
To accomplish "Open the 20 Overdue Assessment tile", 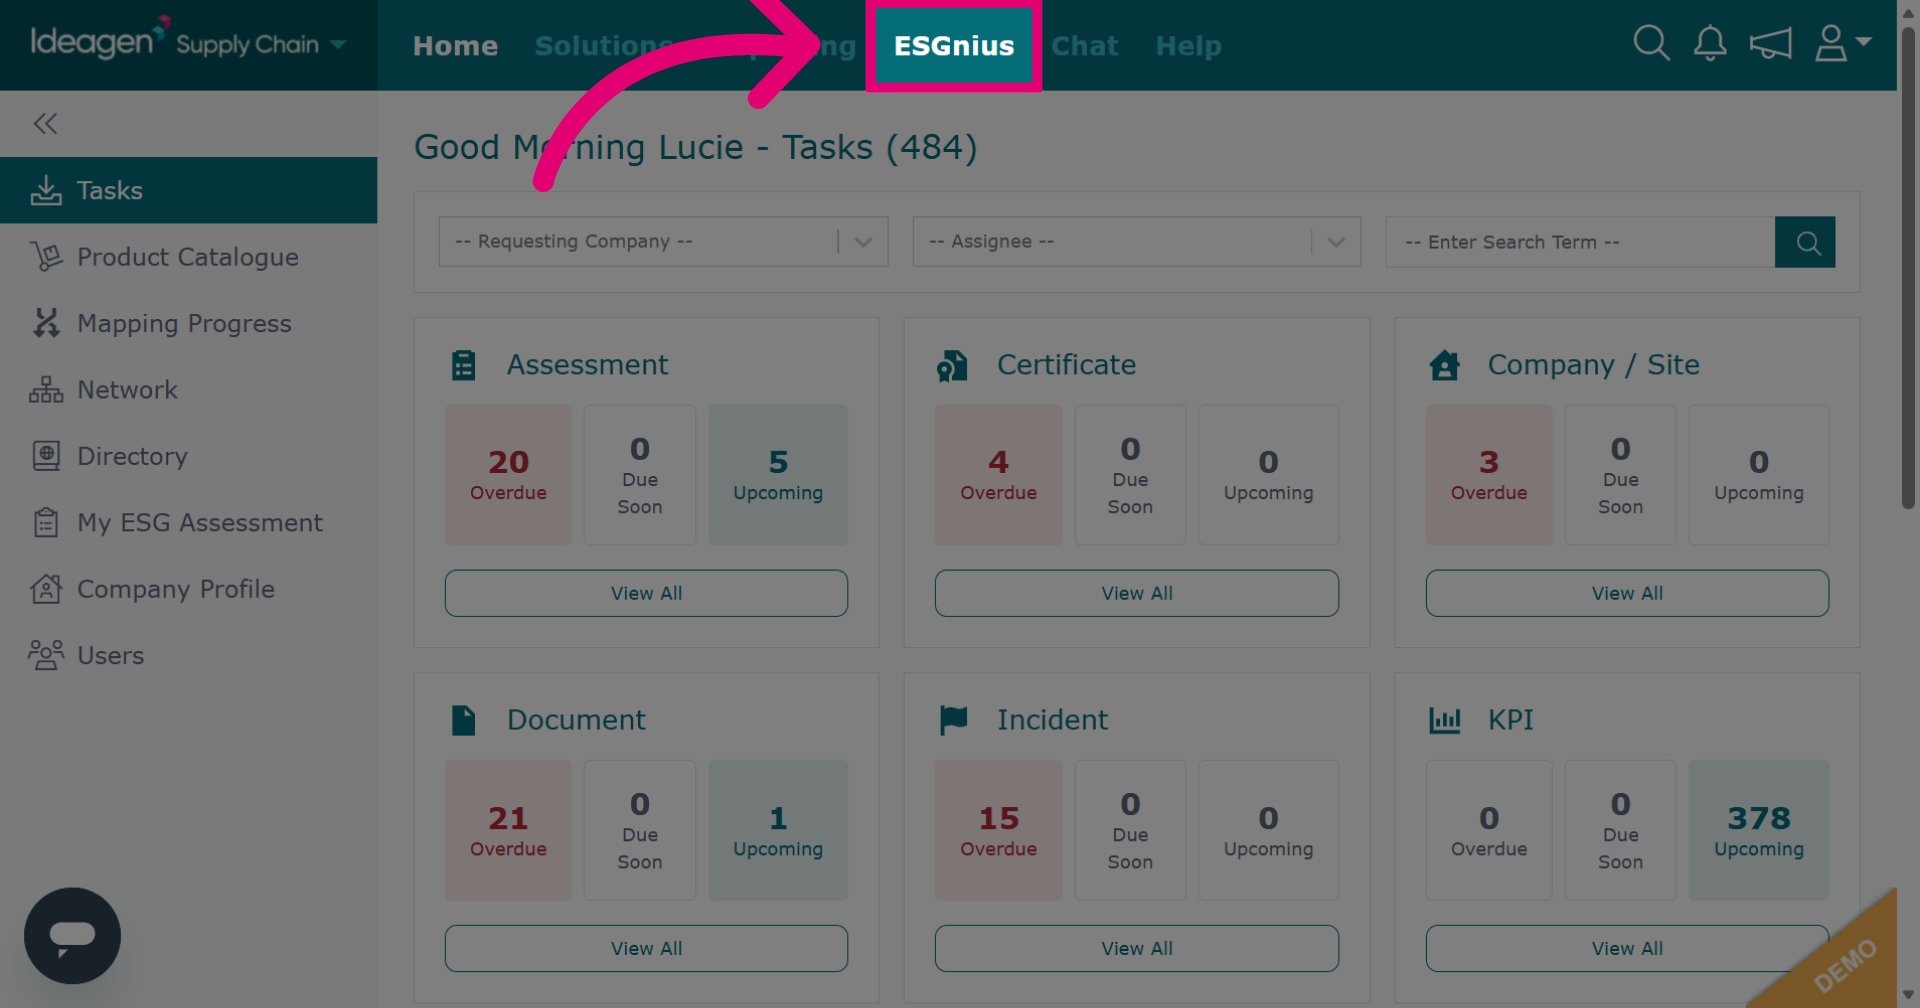I will (508, 475).
